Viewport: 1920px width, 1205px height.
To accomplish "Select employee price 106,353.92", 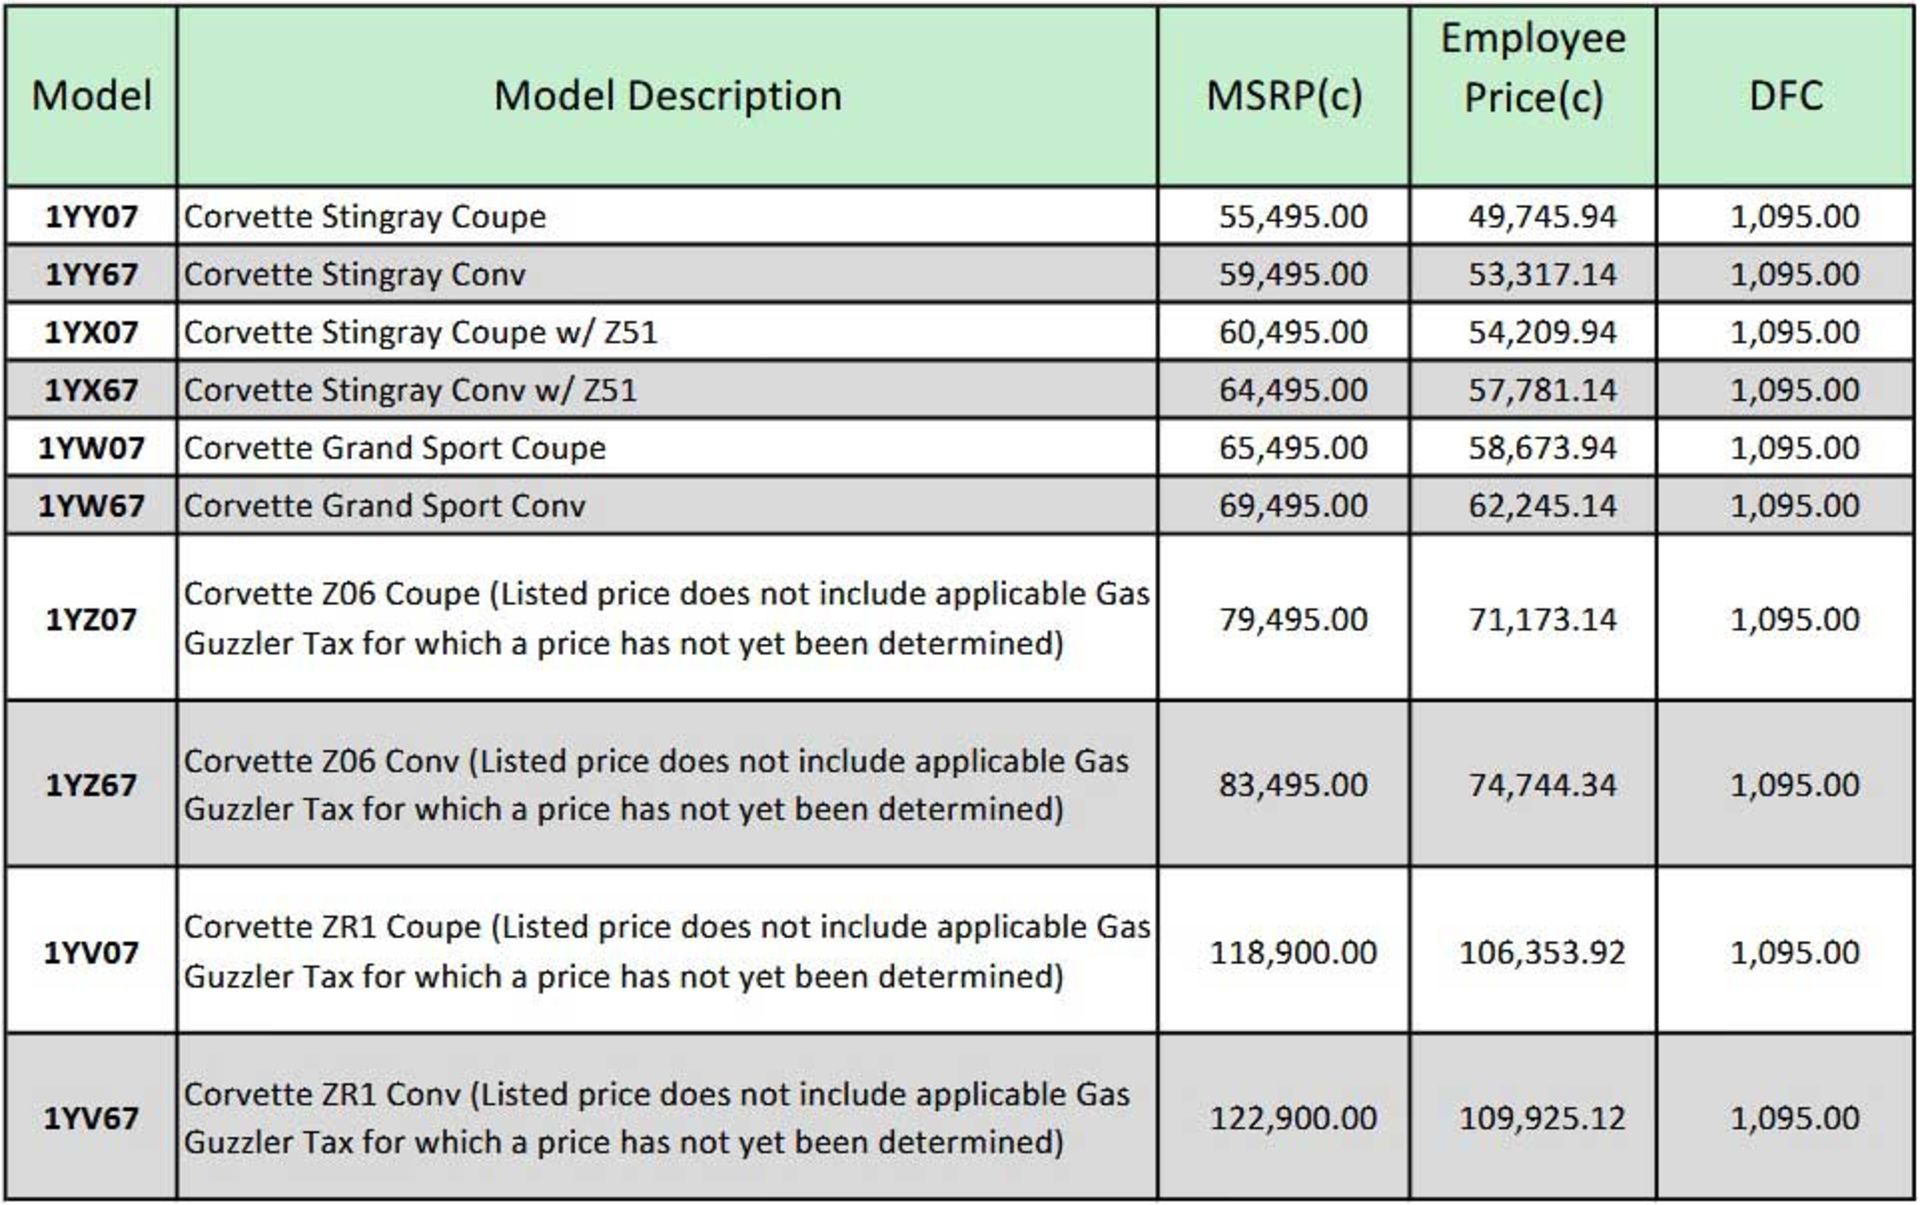I will pyautogui.click(x=1541, y=952).
